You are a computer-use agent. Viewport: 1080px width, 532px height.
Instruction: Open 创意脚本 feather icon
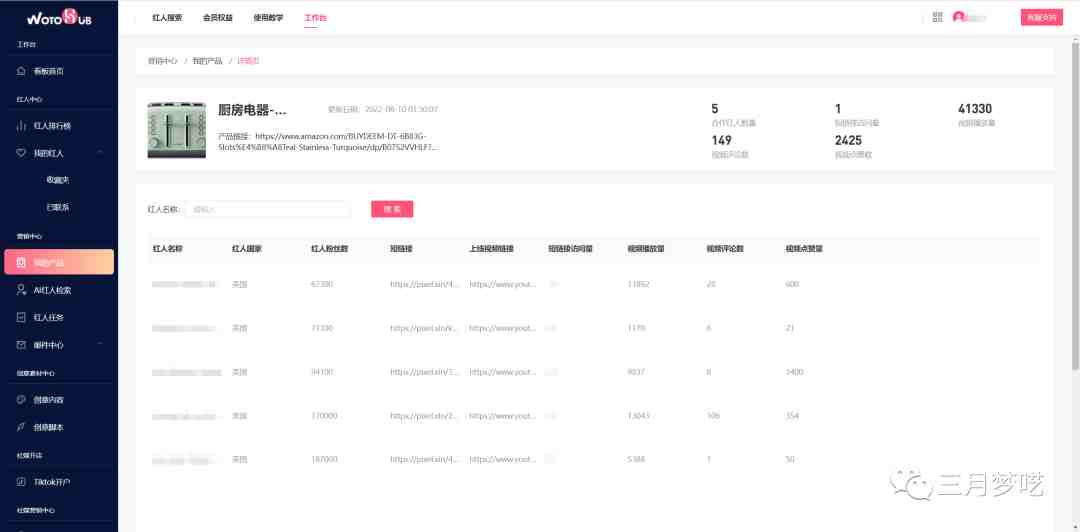click(x=21, y=427)
